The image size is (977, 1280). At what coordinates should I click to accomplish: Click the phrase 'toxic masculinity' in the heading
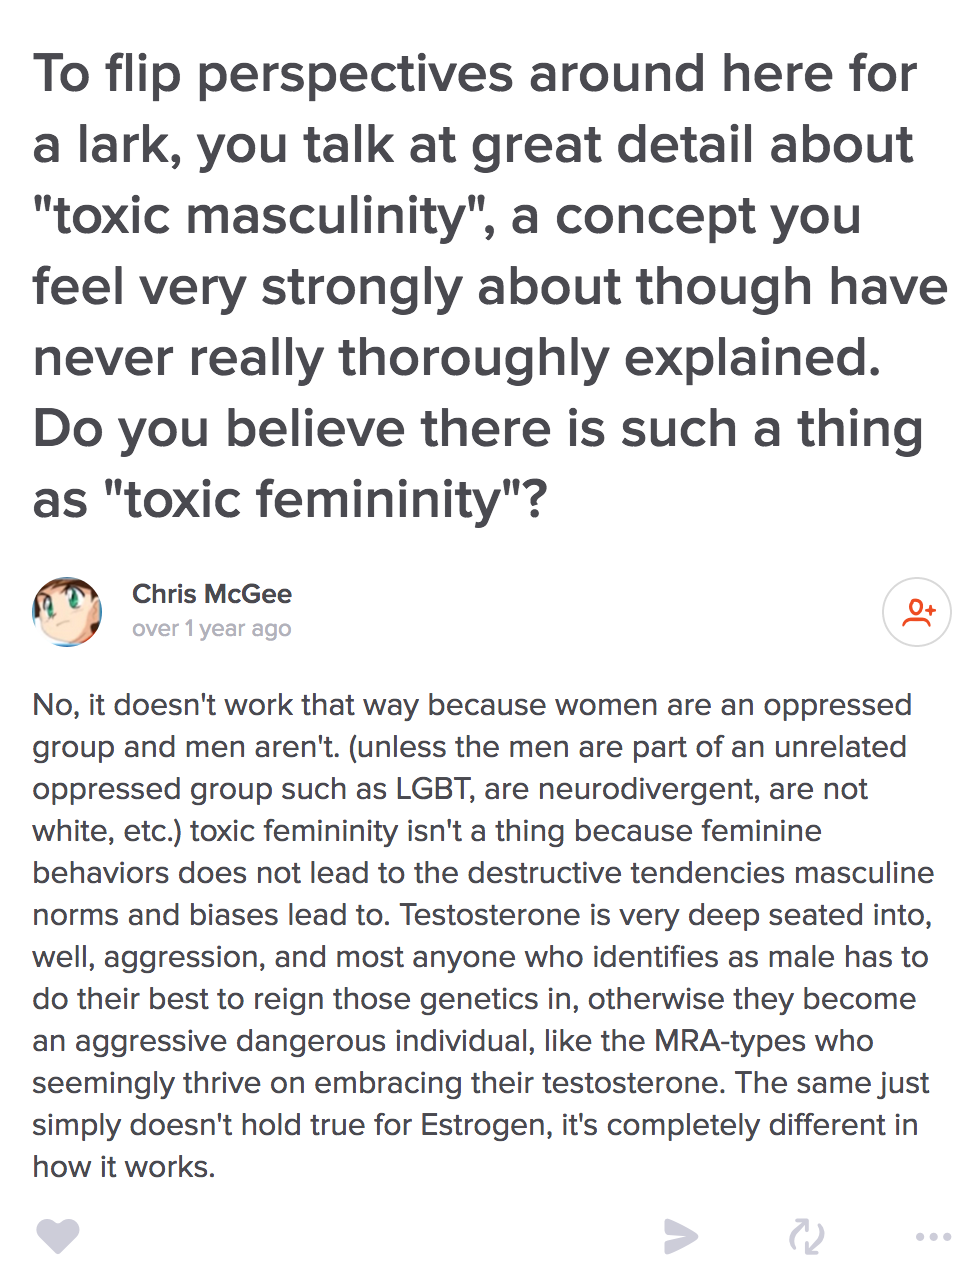pyautogui.click(x=258, y=215)
